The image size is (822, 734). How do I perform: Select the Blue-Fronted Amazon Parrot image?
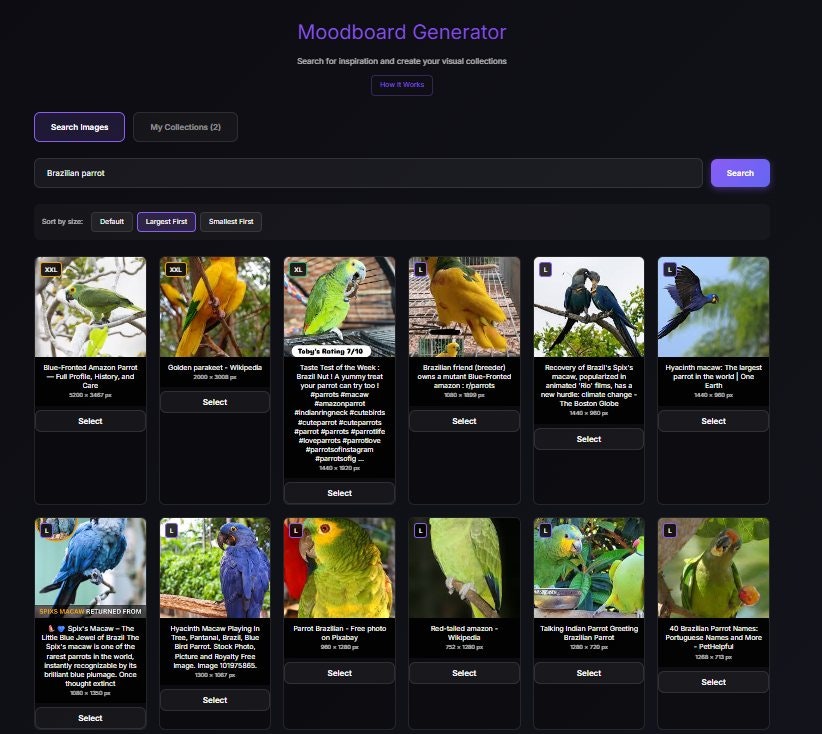coord(90,421)
